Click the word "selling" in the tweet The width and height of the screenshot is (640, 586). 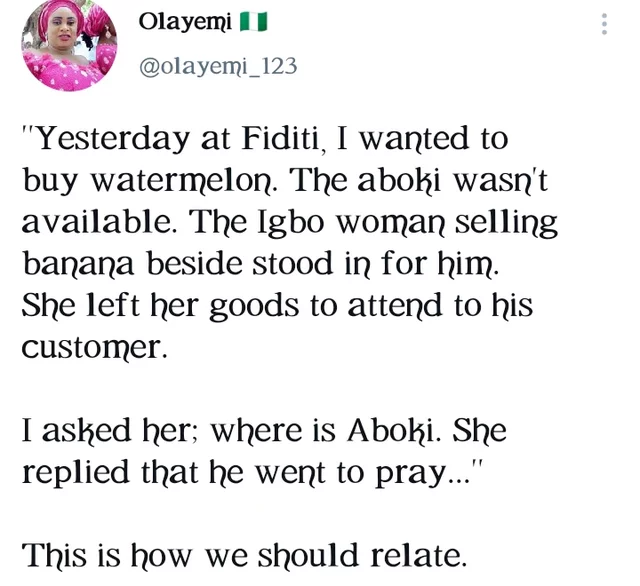(506, 223)
